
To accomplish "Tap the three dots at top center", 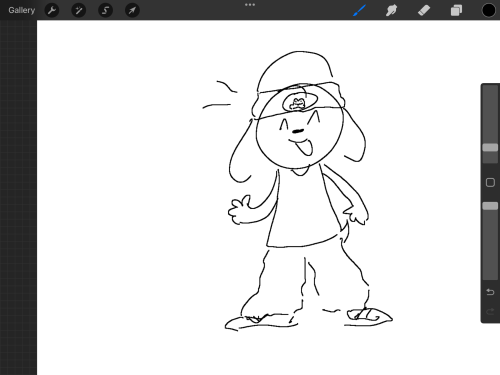I will [x=250, y=5].
